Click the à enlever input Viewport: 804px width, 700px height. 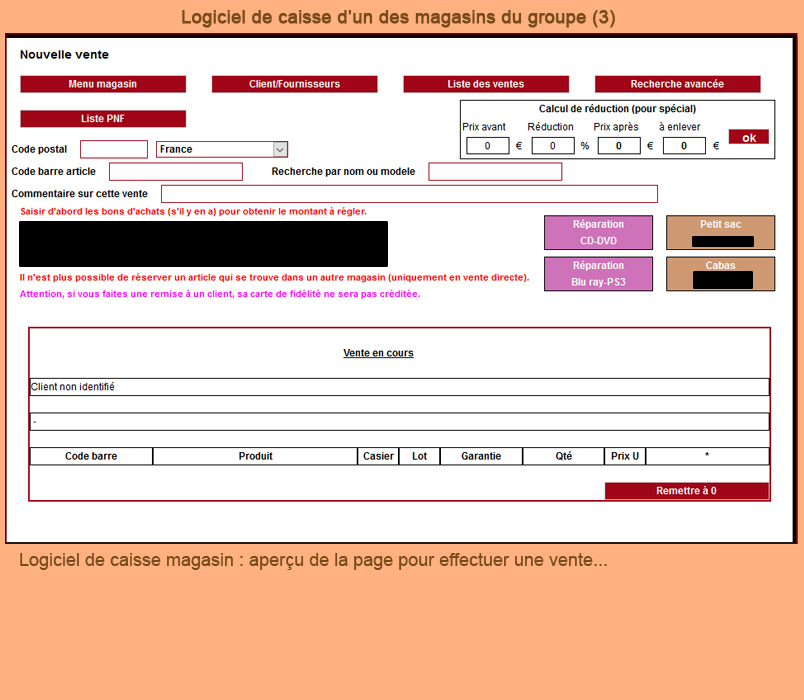[x=684, y=146]
